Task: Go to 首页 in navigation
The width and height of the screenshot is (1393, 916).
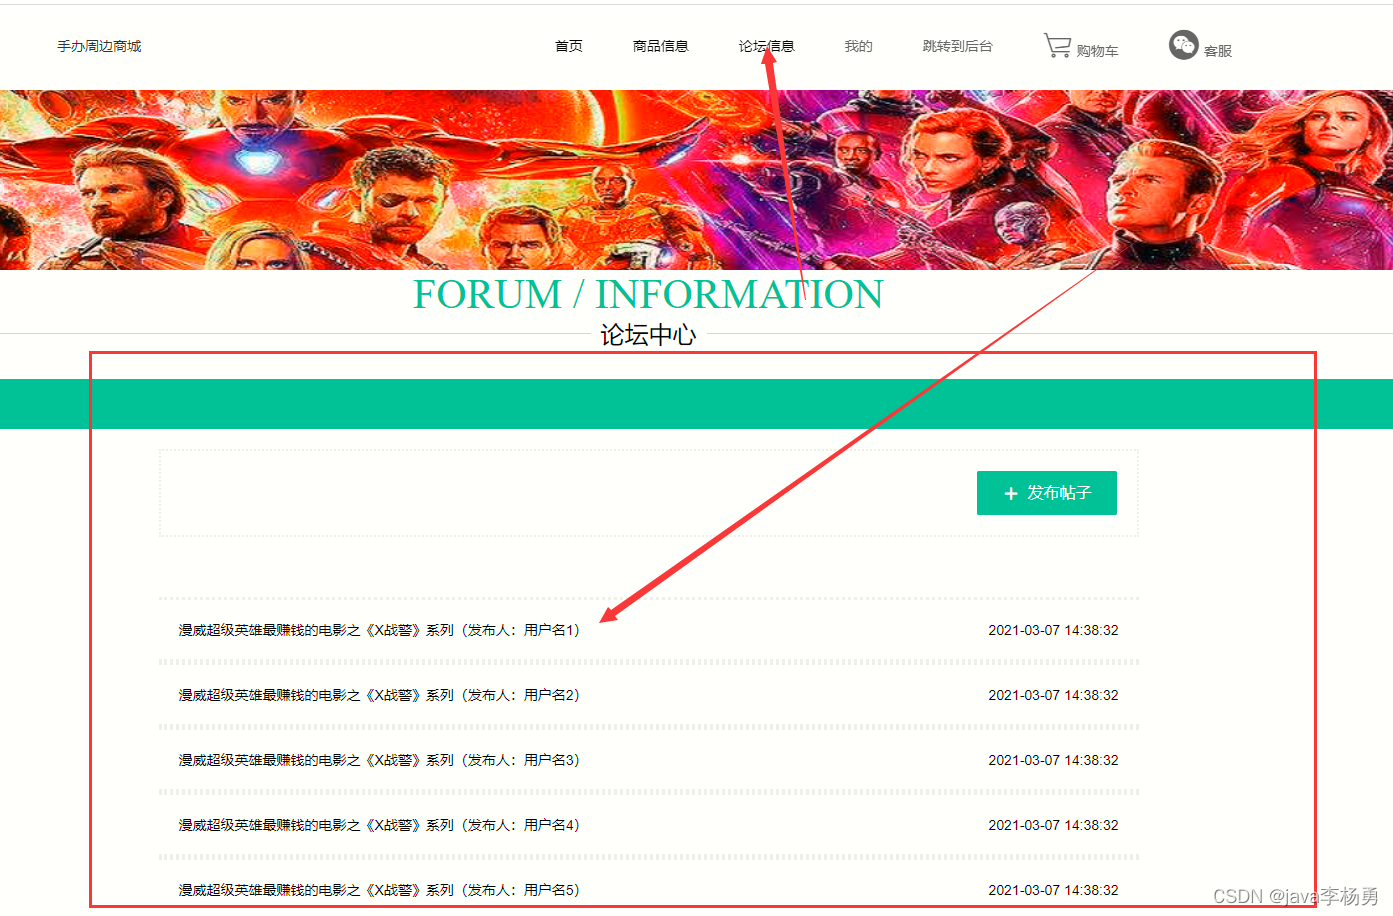Action: [x=569, y=46]
